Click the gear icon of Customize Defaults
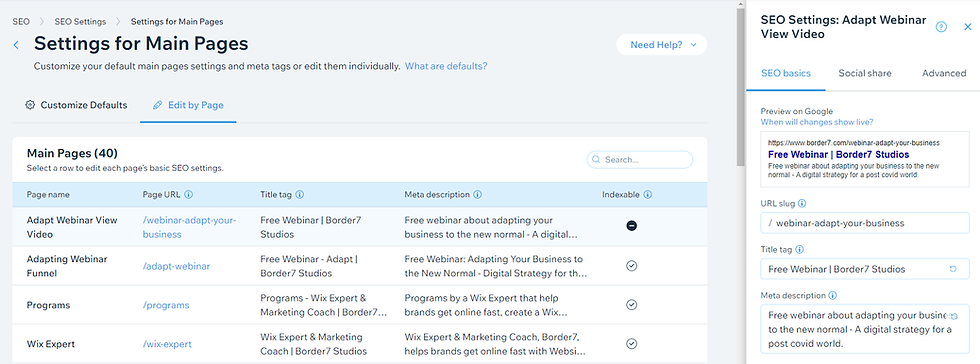 [30, 105]
